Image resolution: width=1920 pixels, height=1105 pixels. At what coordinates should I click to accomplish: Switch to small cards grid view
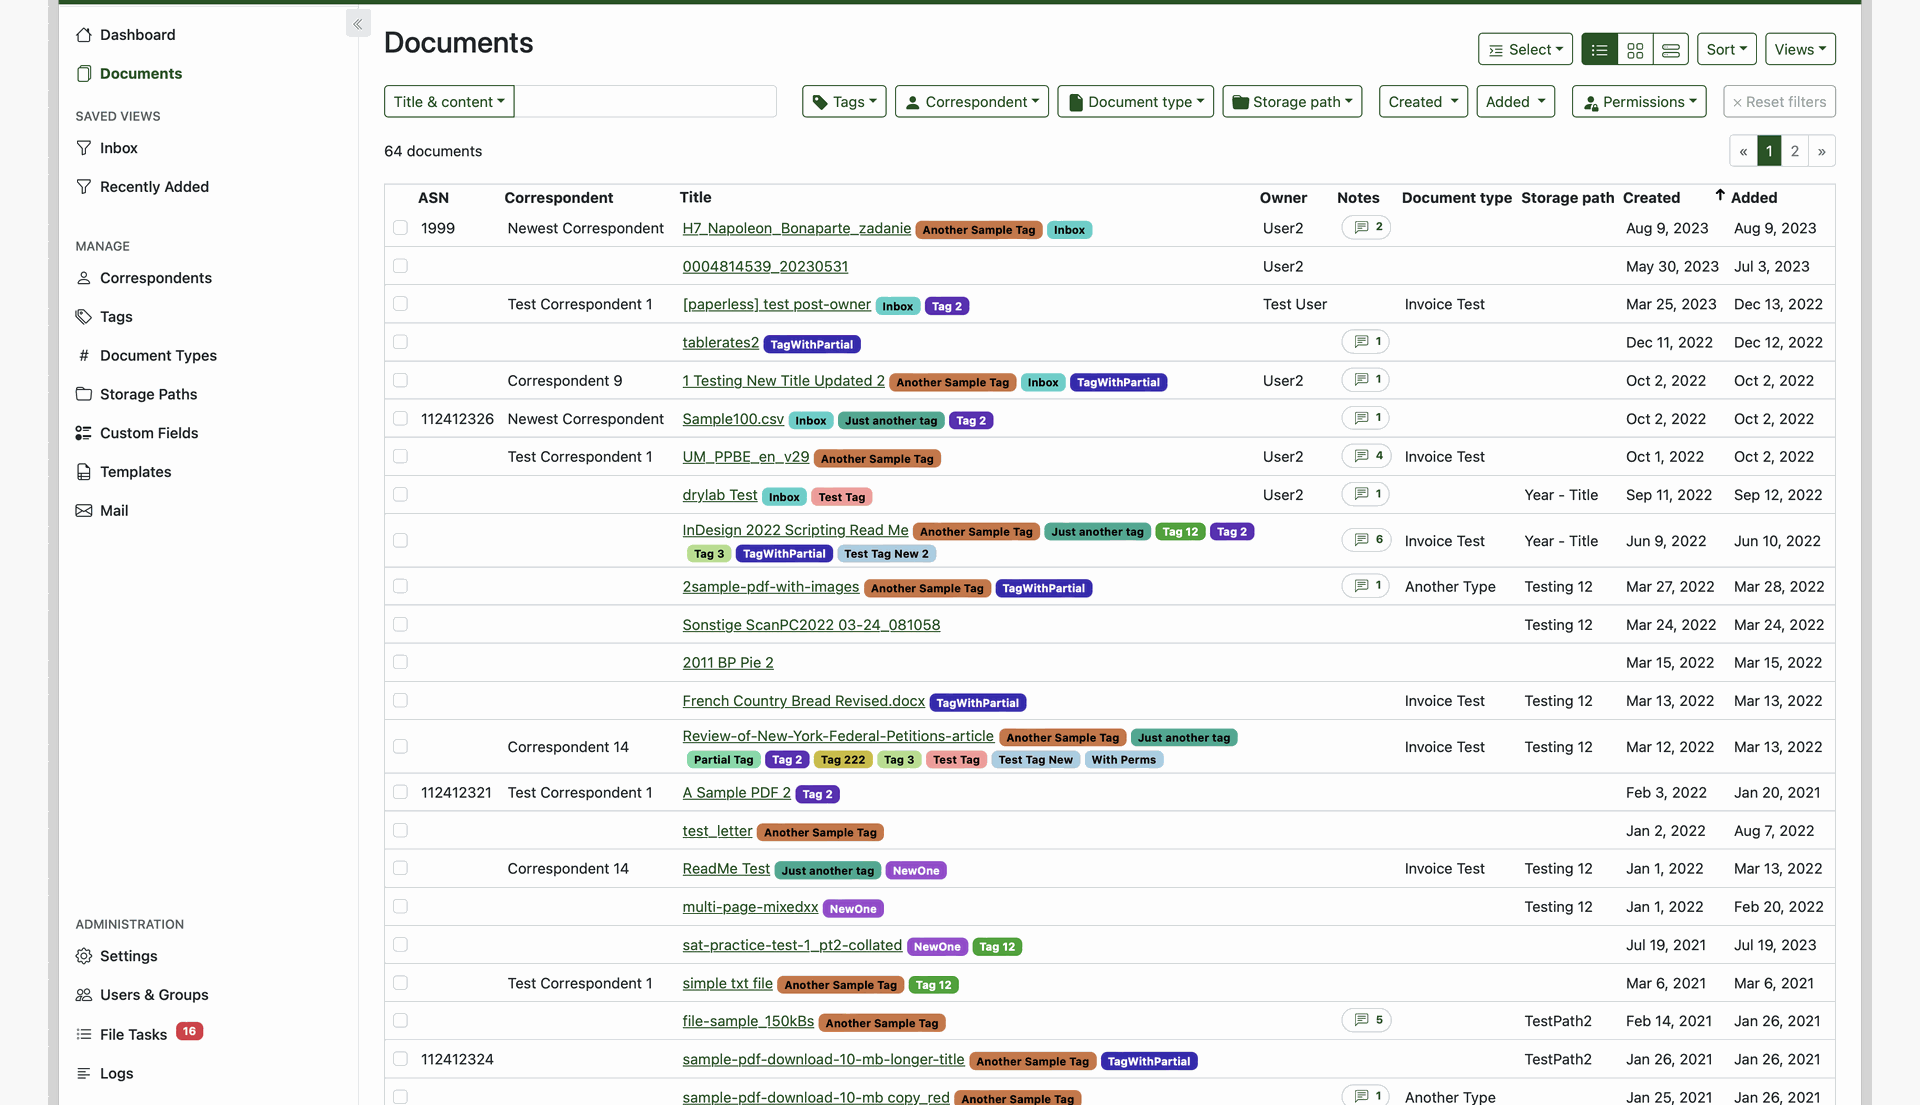[x=1635, y=50]
